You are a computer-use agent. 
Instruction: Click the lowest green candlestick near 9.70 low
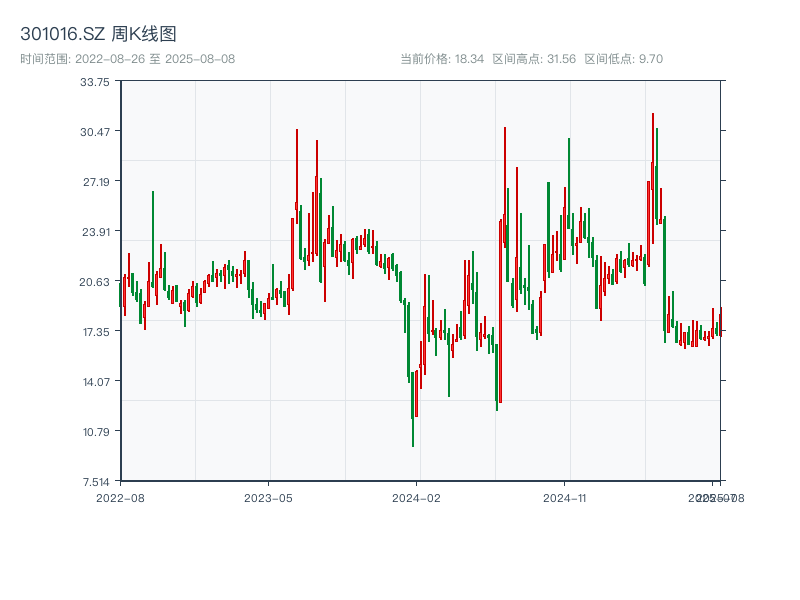[x=413, y=410]
